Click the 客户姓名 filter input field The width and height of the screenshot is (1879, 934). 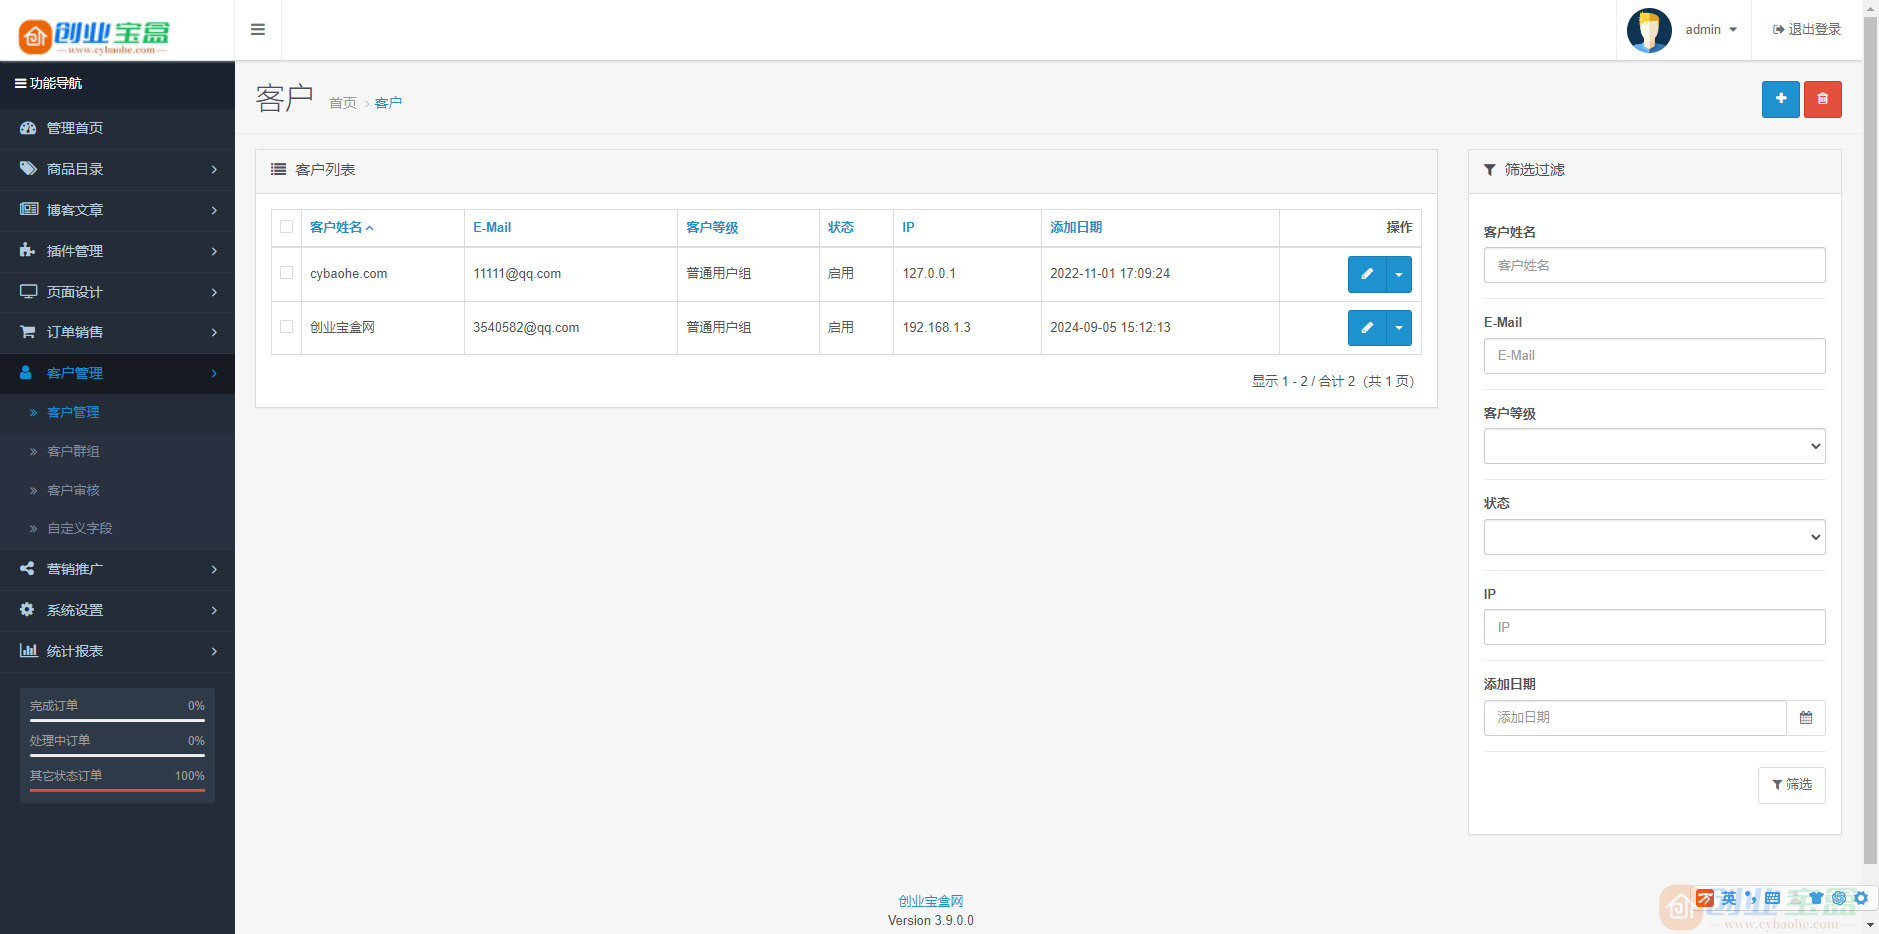coord(1654,265)
